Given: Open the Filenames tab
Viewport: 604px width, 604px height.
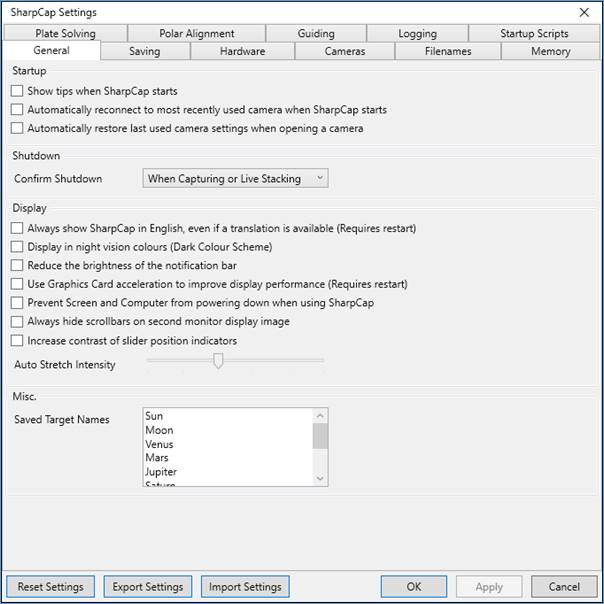Looking at the screenshot, I should click(448, 51).
